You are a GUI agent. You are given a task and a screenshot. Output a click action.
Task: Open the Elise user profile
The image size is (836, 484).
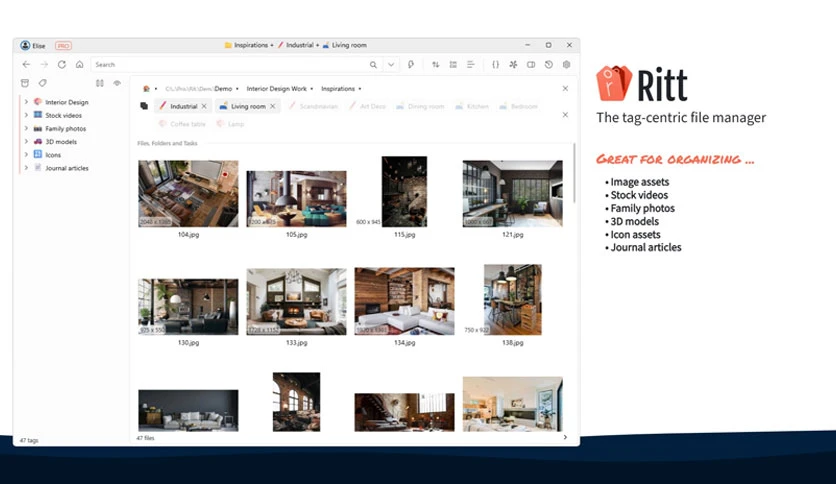[x=33, y=45]
